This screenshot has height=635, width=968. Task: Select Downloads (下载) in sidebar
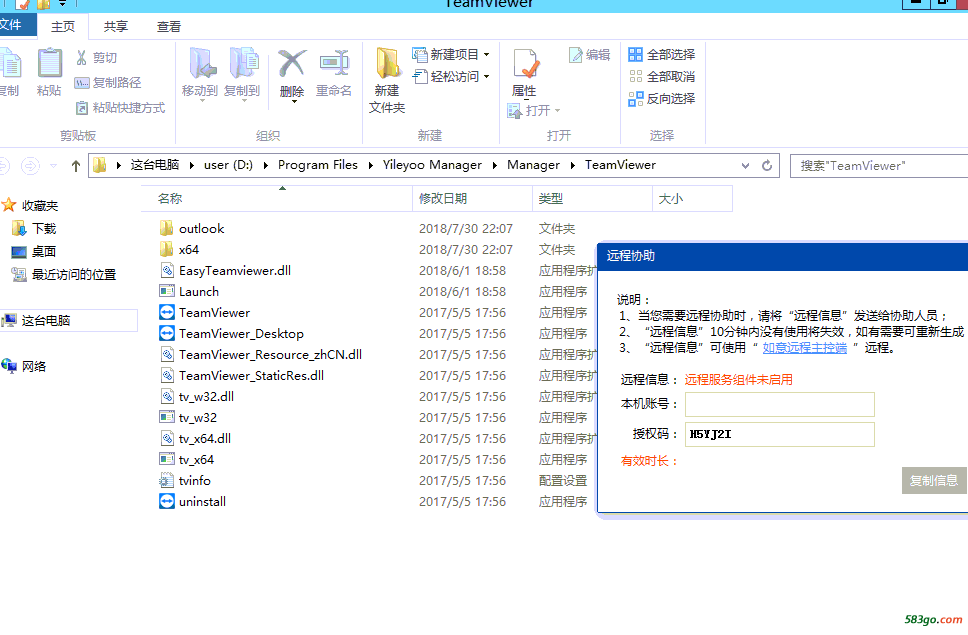point(35,229)
